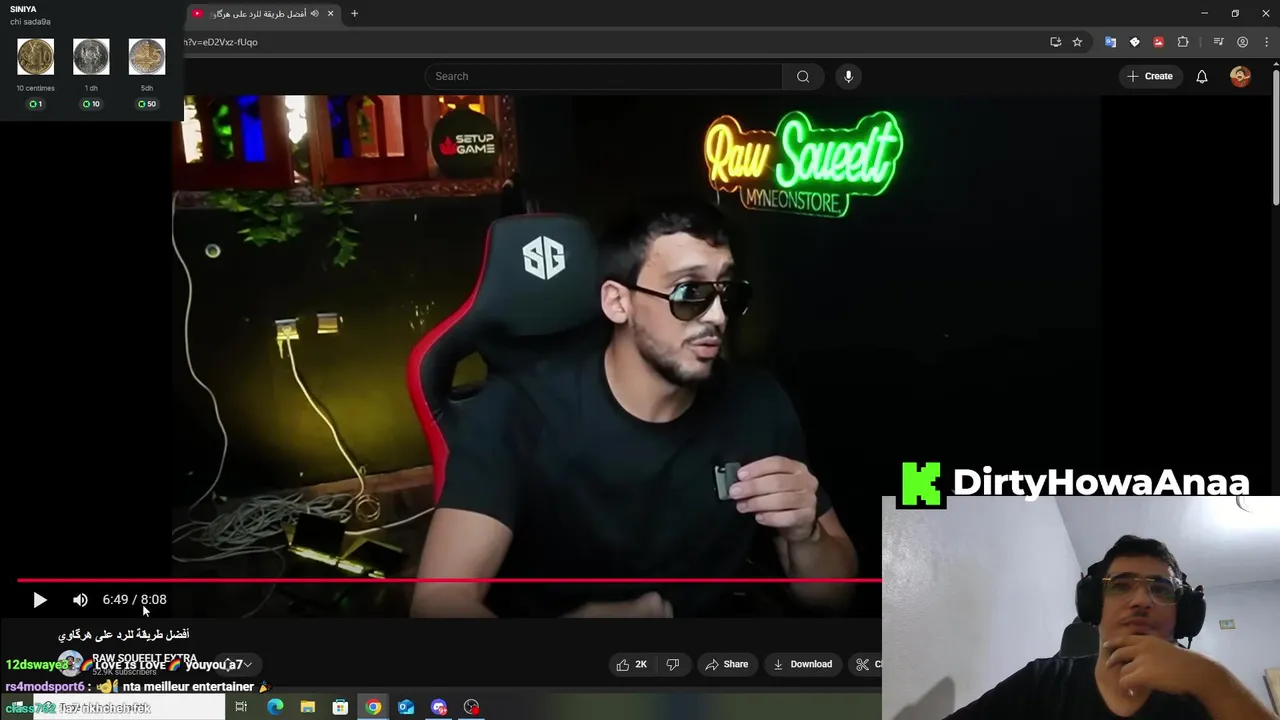Switch to Chrome on the taskbar

[373, 707]
